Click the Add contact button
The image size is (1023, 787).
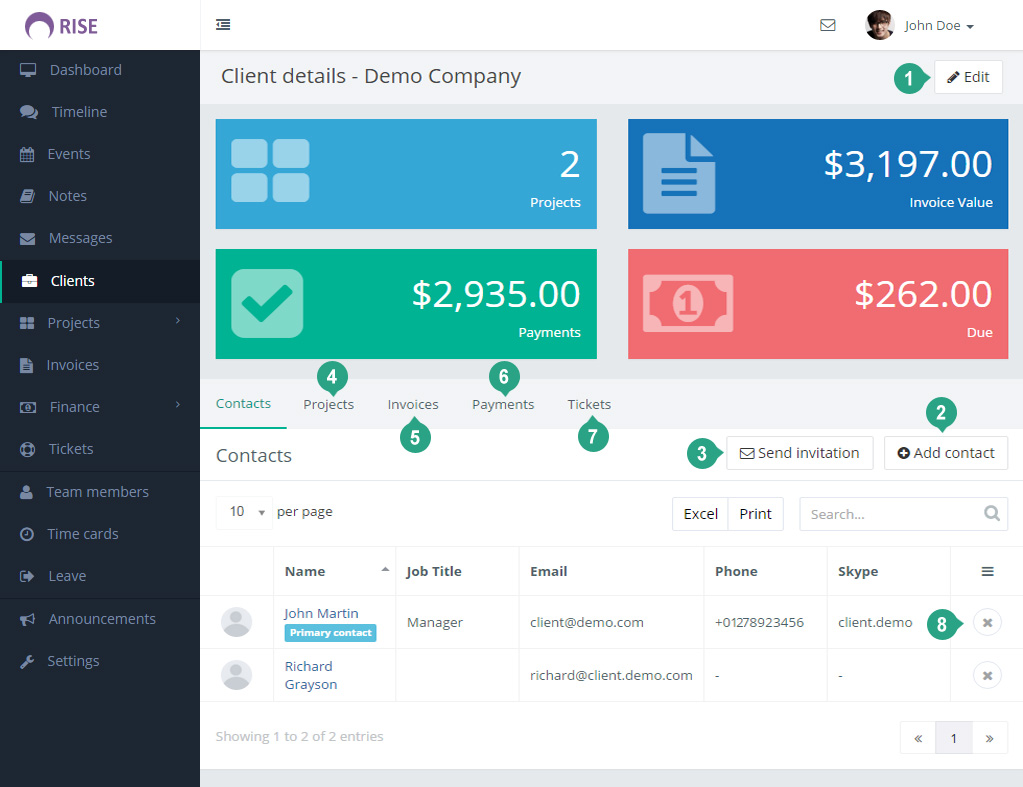click(946, 453)
